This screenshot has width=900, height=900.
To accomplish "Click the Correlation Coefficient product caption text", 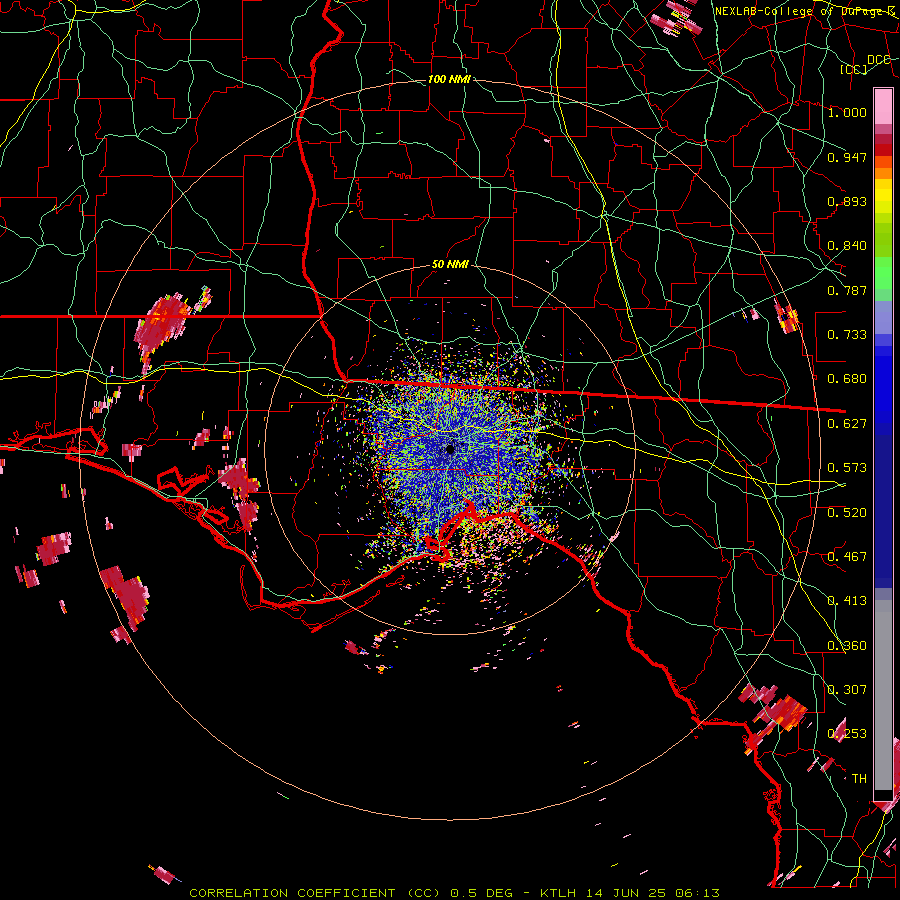I will (x=454, y=893).
